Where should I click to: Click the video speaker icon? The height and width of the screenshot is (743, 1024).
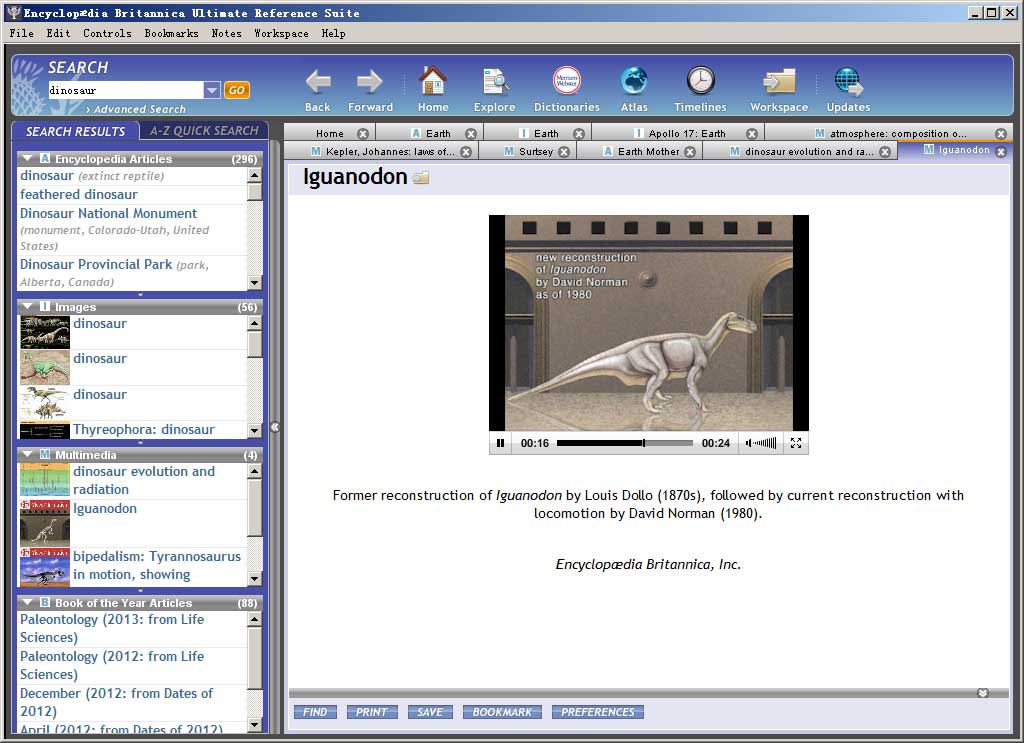point(748,443)
